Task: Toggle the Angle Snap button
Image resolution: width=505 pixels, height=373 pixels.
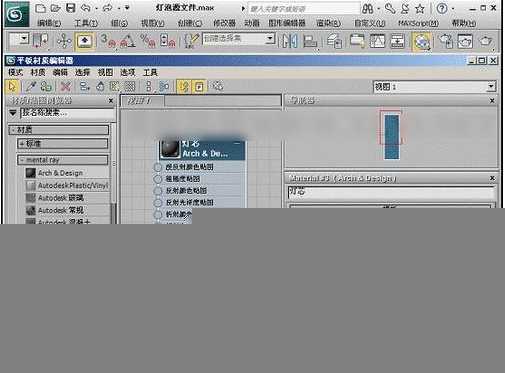Action: (x=128, y=41)
